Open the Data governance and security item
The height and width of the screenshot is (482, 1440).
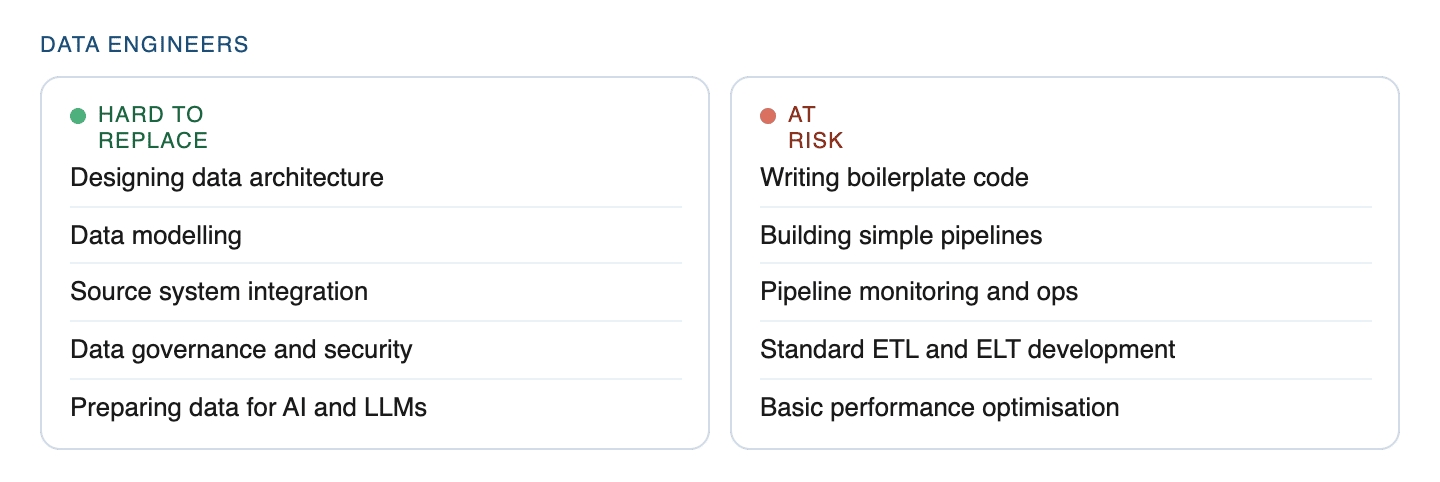click(x=241, y=350)
